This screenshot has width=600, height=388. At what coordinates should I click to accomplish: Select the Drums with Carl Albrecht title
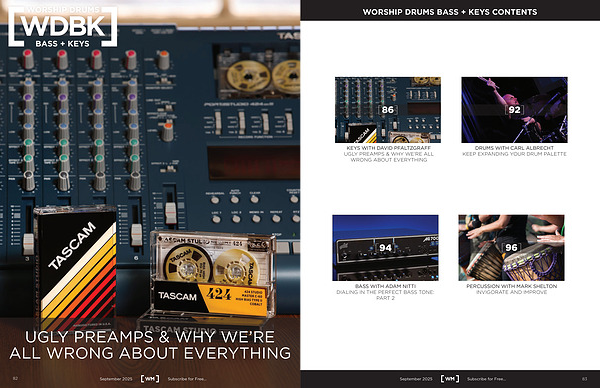click(x=514, y=148)
